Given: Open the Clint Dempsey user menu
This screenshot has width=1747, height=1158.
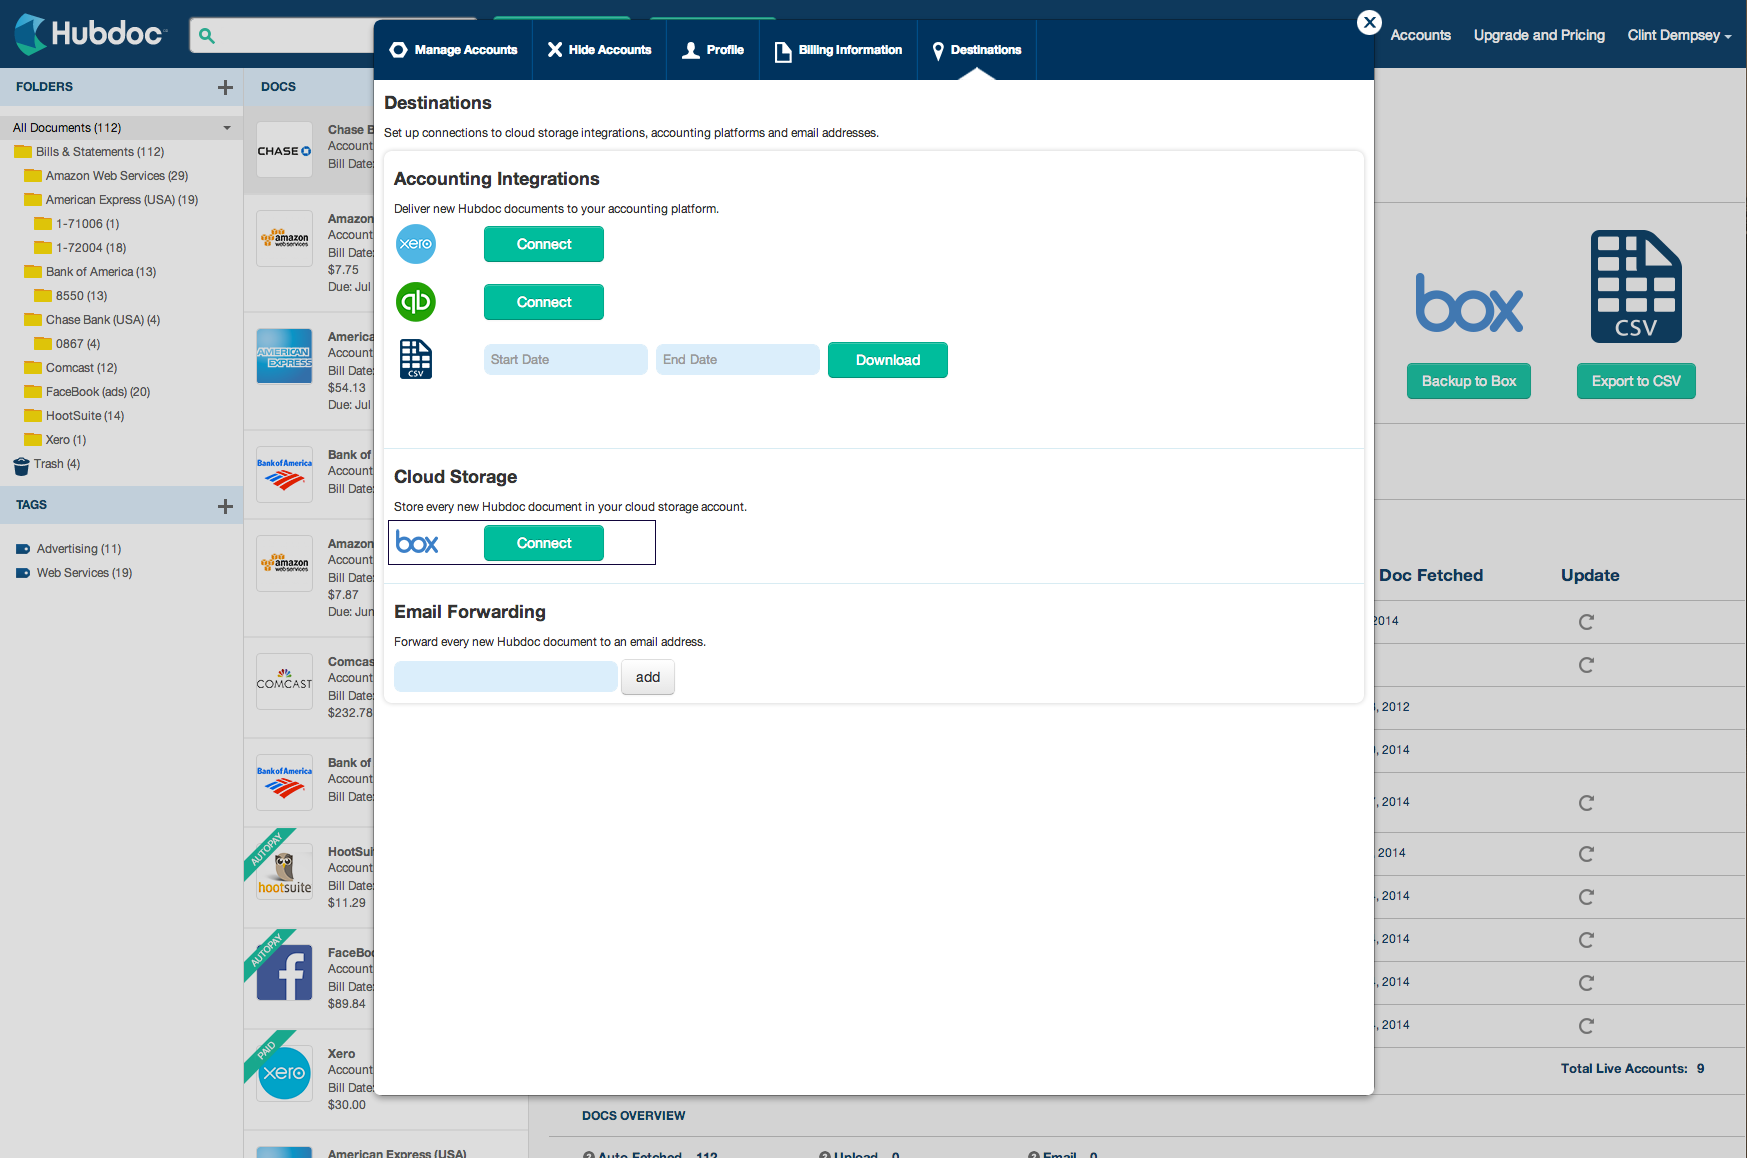Looking at the screenshot, I should [1679, 35].
